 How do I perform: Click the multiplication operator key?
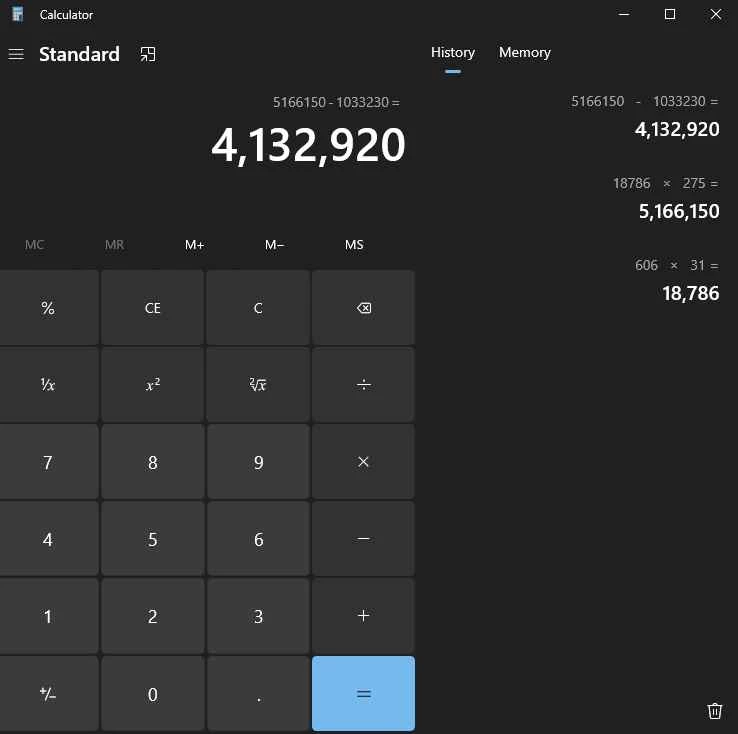pos(363,462)
